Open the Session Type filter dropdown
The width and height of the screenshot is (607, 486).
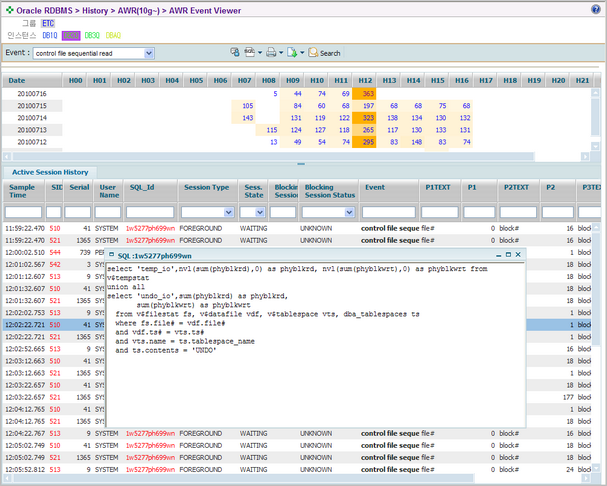tap(229, 212)
